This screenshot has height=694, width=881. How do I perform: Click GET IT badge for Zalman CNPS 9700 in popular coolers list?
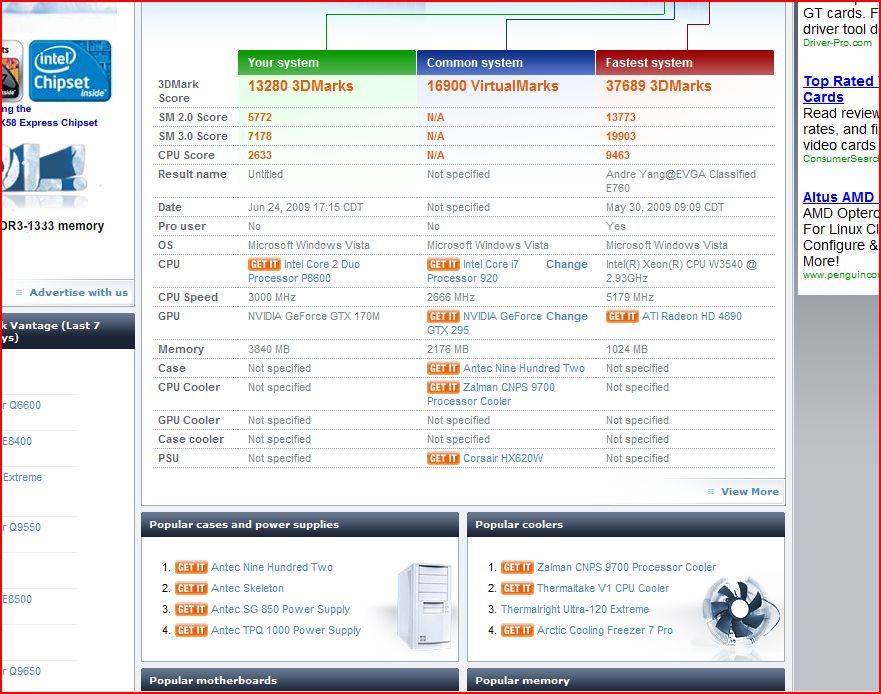pos(517,567)
